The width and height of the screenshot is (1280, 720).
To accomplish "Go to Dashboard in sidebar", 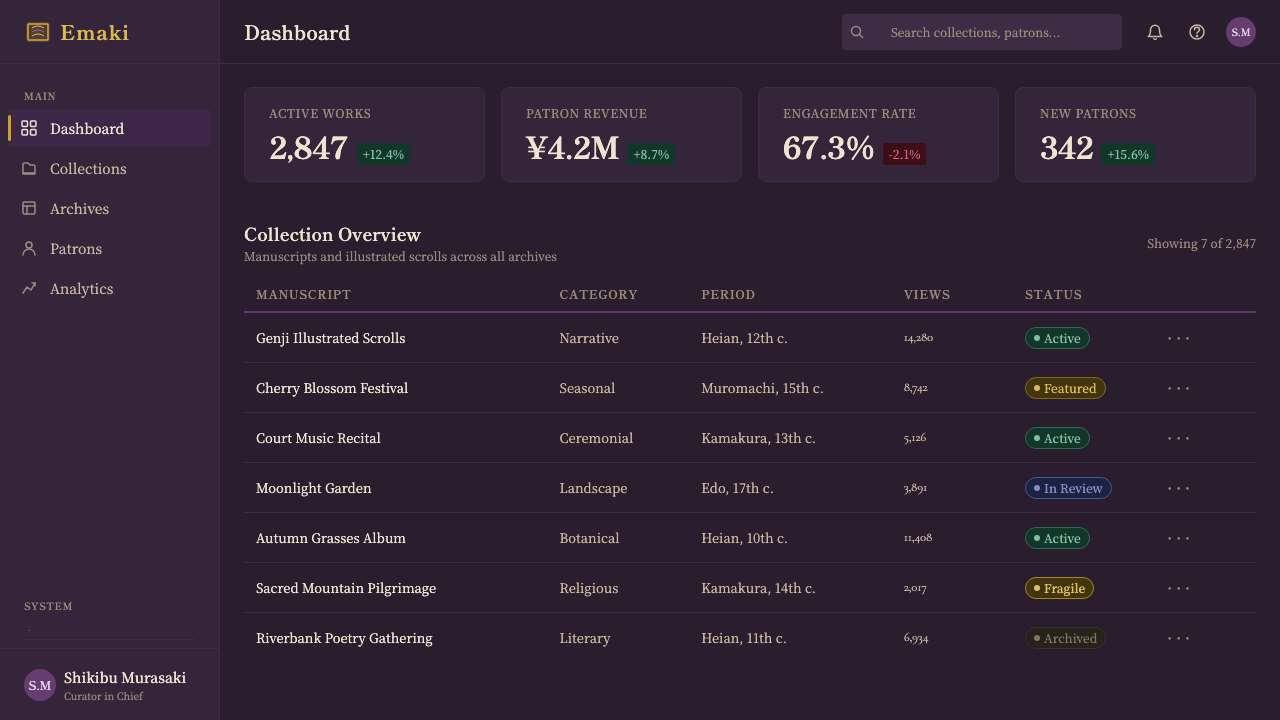I will 110,128.
